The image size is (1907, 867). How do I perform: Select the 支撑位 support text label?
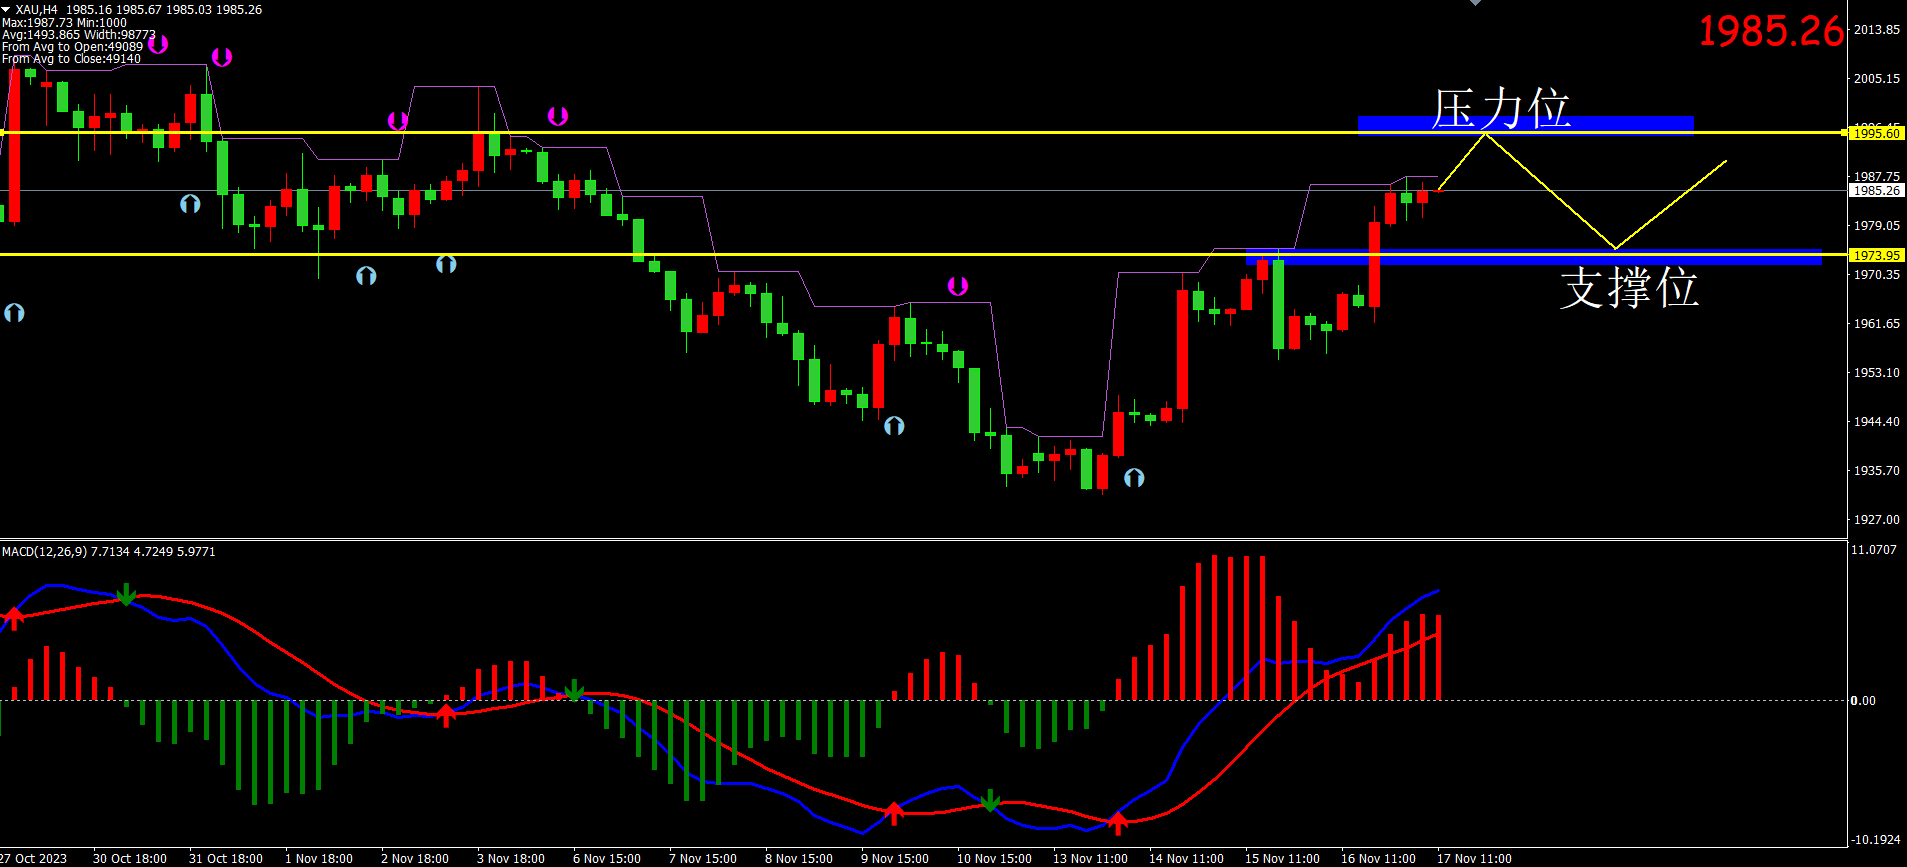tap(1629, 288)
